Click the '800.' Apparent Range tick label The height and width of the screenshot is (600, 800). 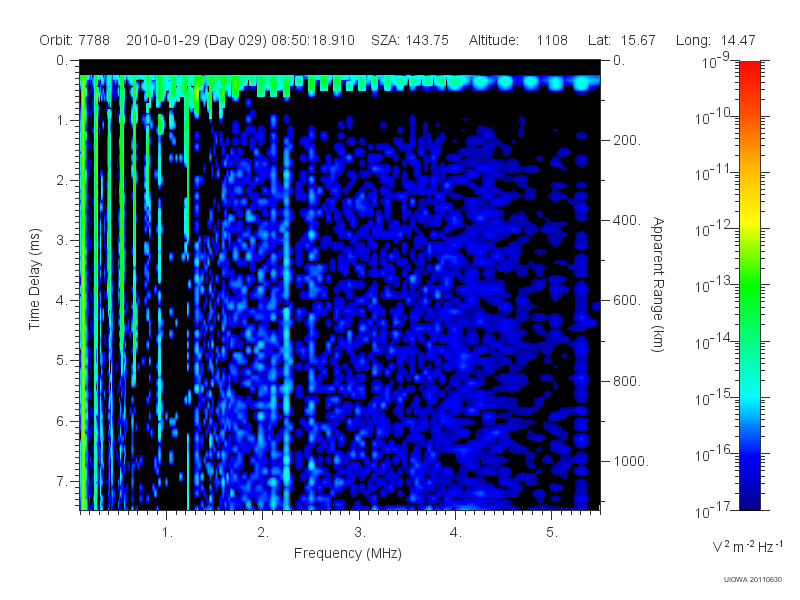coord(627,381)
